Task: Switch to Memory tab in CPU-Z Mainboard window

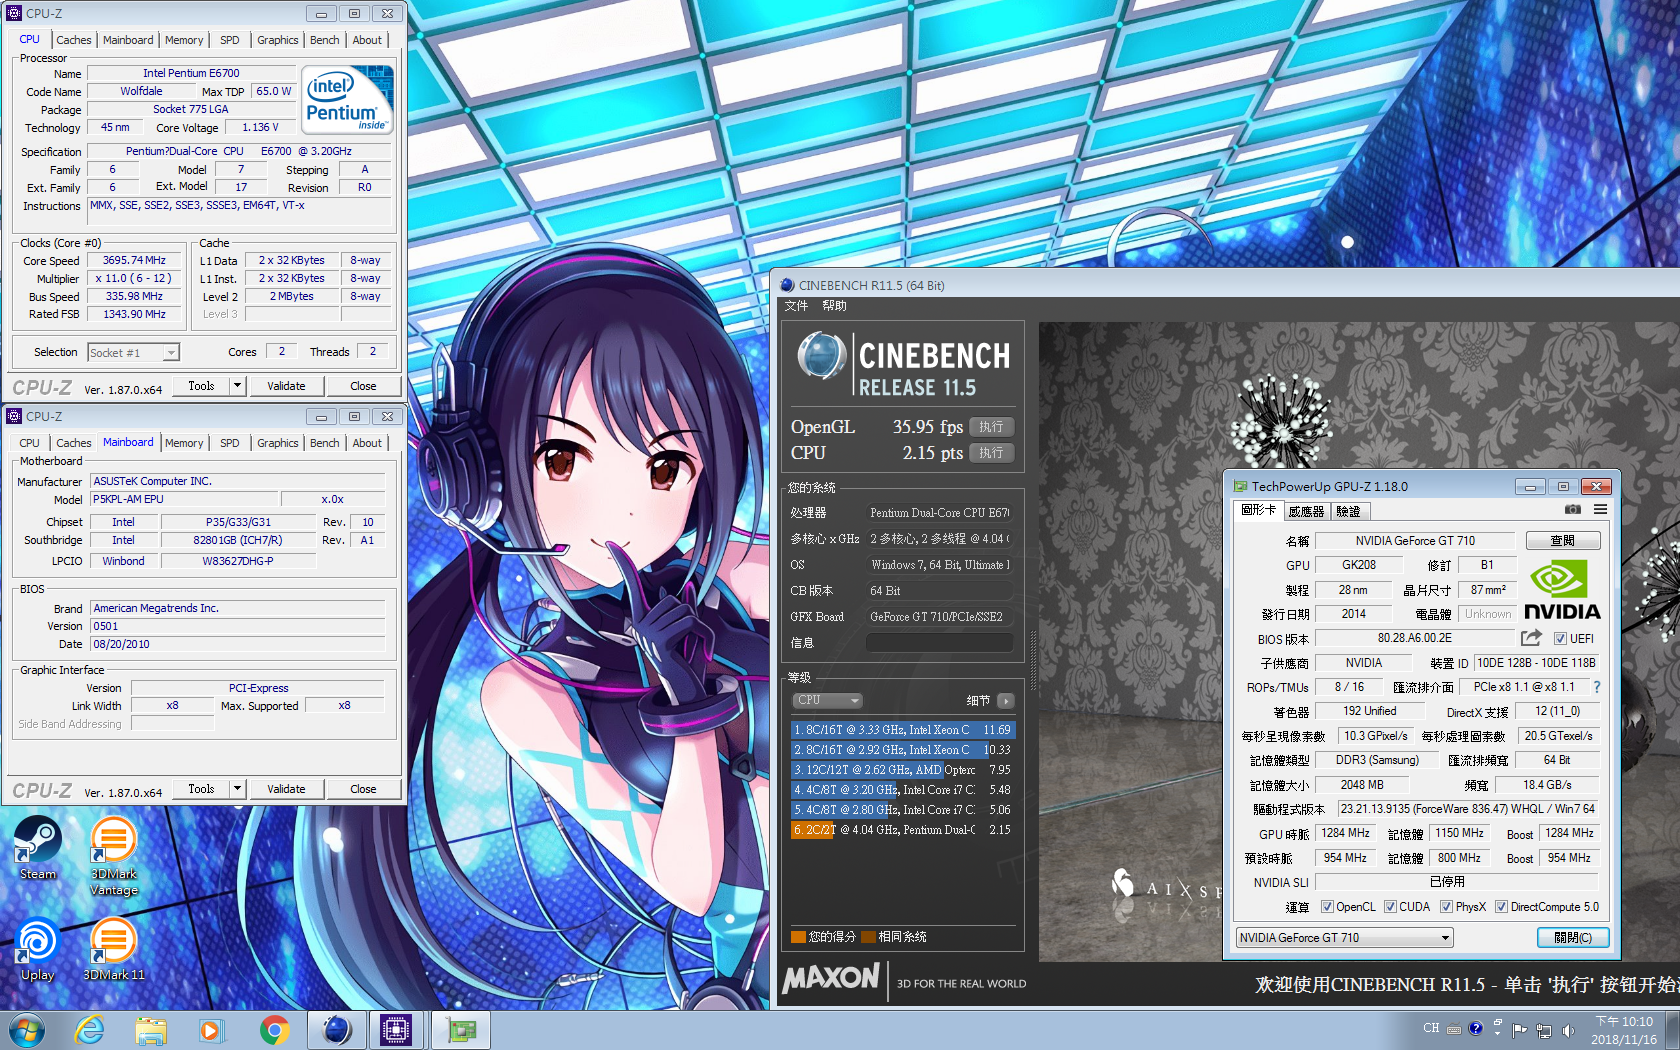Action: (184, 443)
